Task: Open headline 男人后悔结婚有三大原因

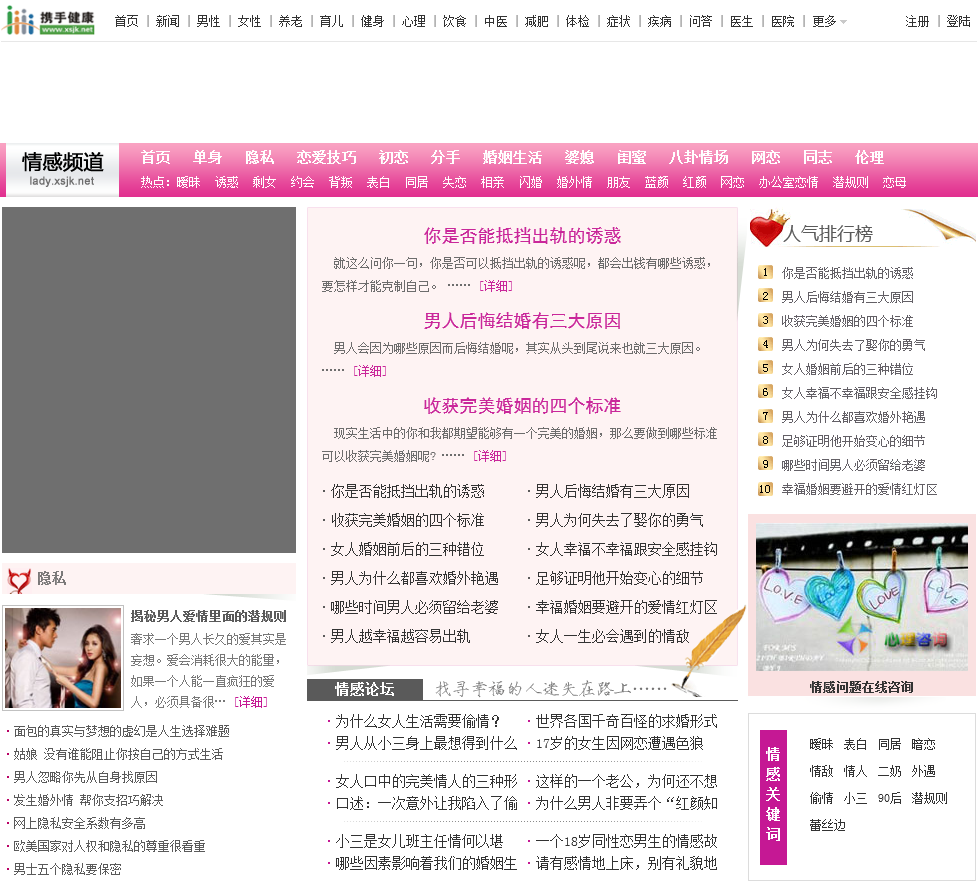Action: point(522,321)
